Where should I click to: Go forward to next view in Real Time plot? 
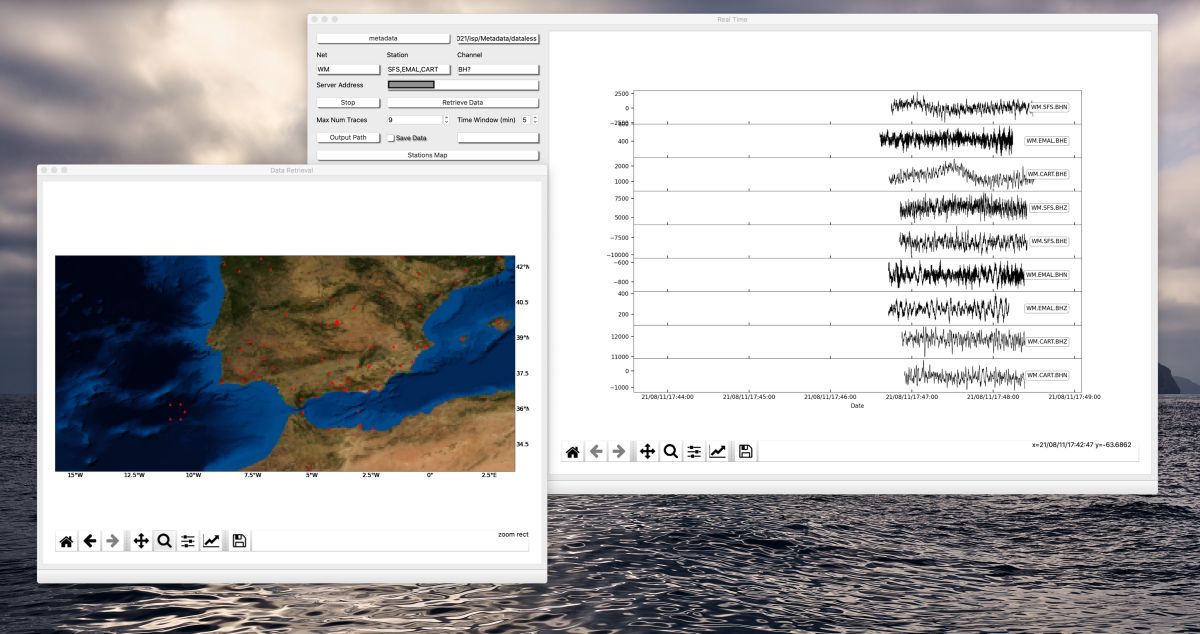pyautogui.click(x=619, y=452)
